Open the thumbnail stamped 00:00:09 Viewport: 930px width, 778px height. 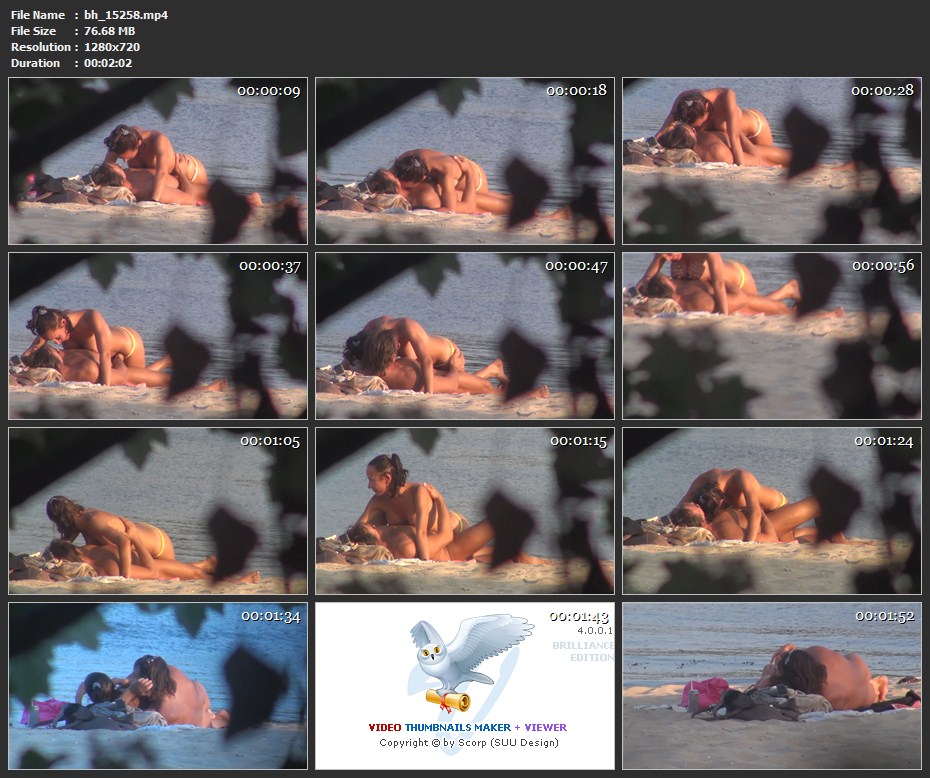point(158,161)
